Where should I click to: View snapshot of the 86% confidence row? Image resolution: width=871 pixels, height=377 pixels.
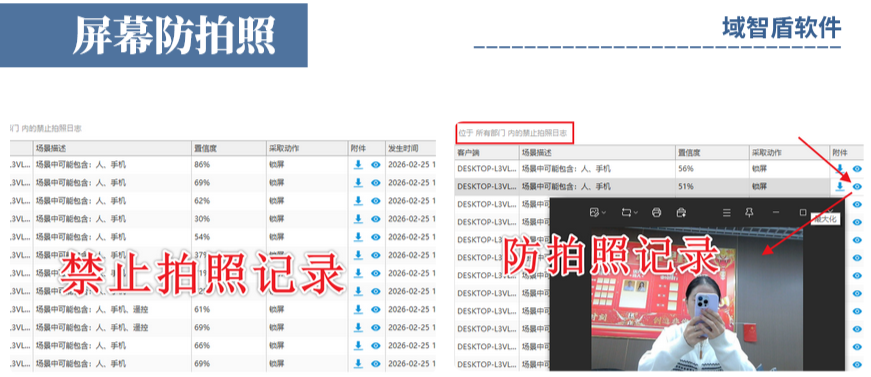[376, 165]
